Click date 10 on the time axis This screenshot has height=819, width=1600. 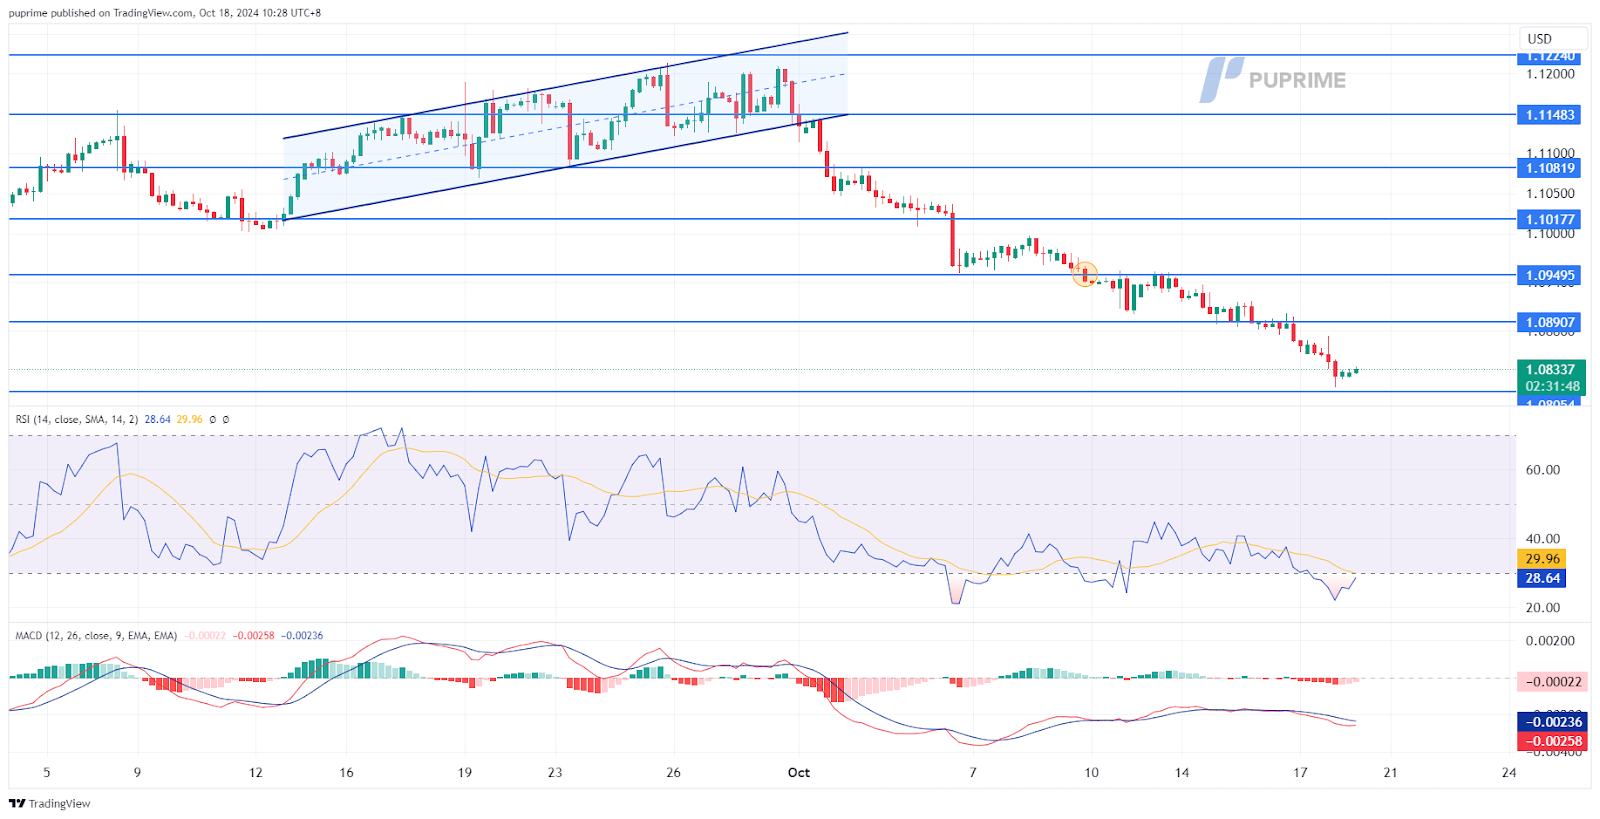pos(1091,772)
